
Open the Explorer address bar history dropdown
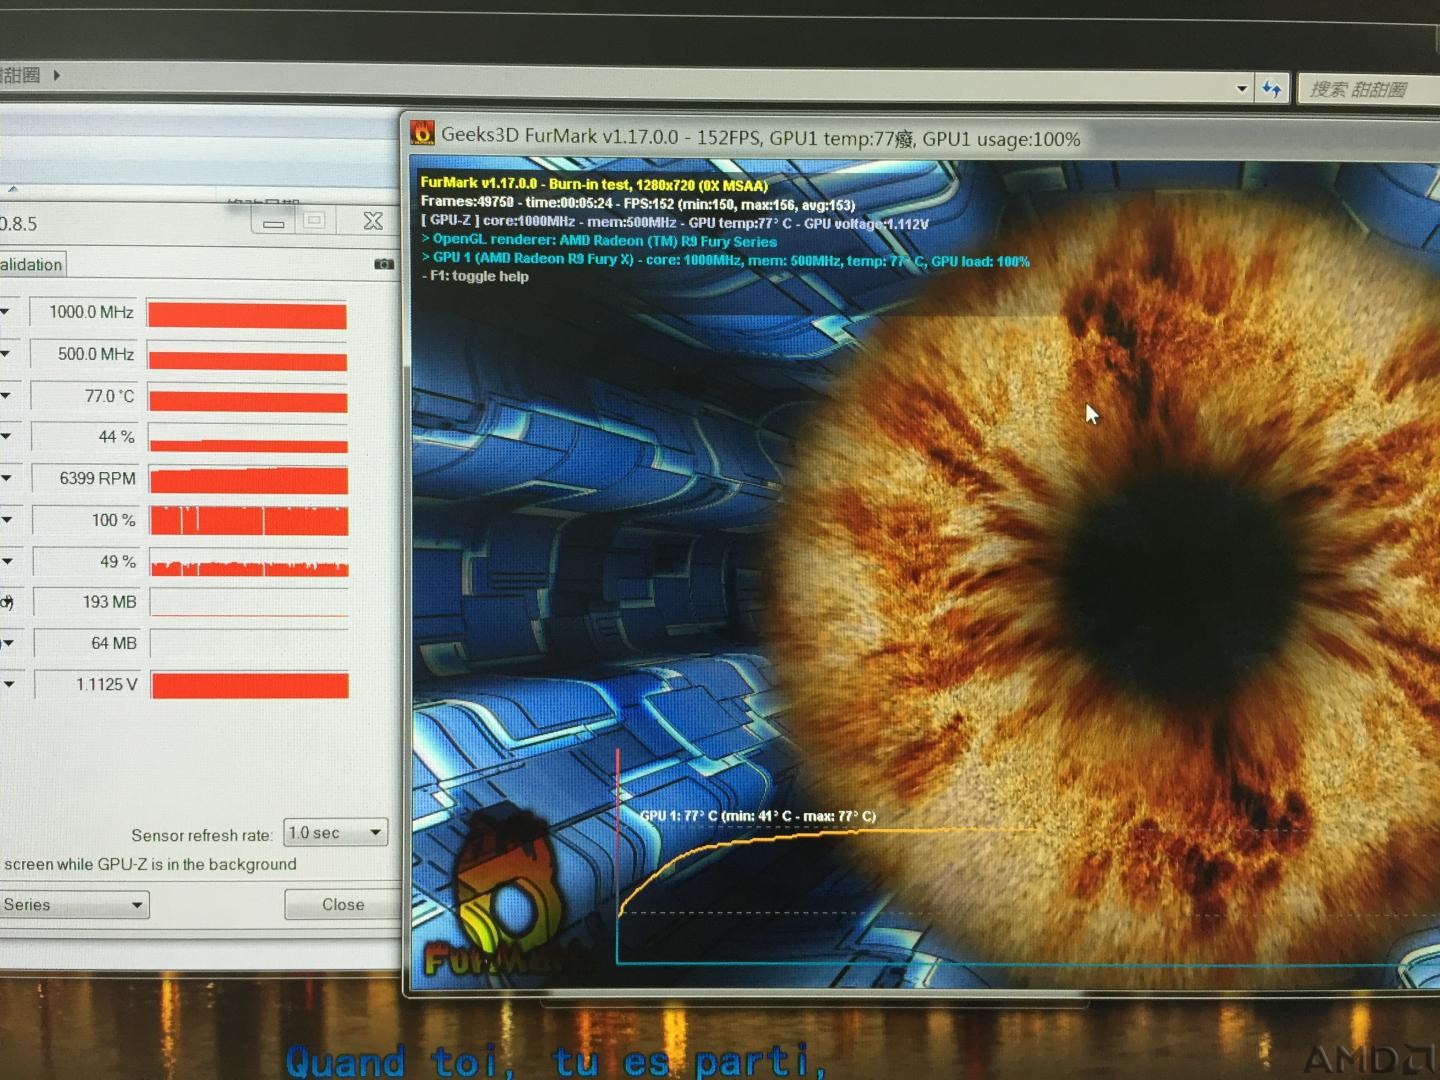click(x=1242, y=89)
